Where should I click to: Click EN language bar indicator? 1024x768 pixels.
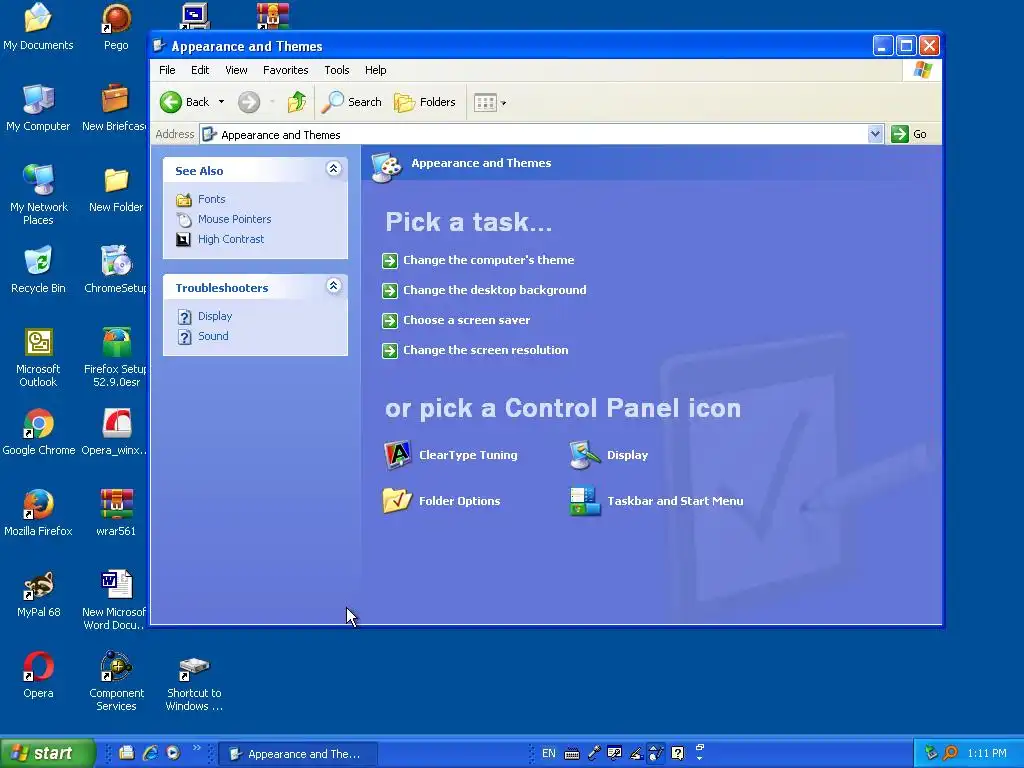pyautogui.click(x=549, y=753)
